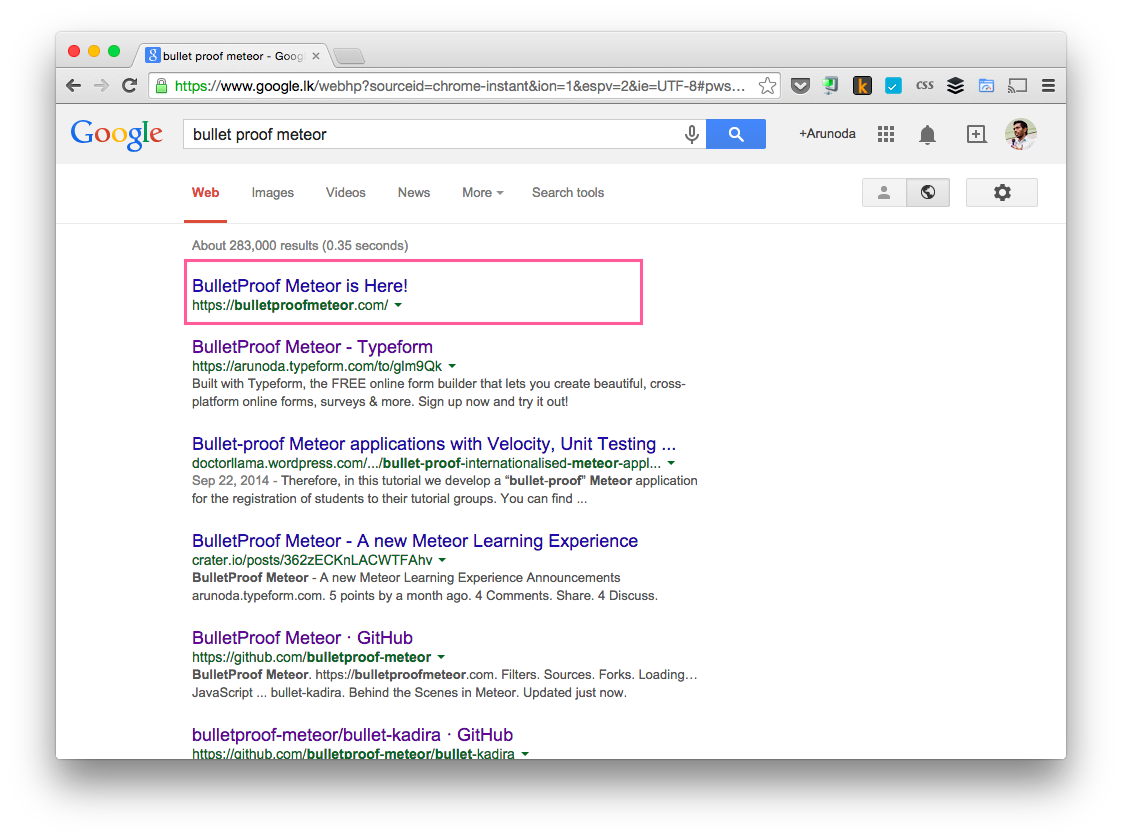Go forward with the browser forward arrow
The width and height of the screenshot is (1122, 839).
102,86
